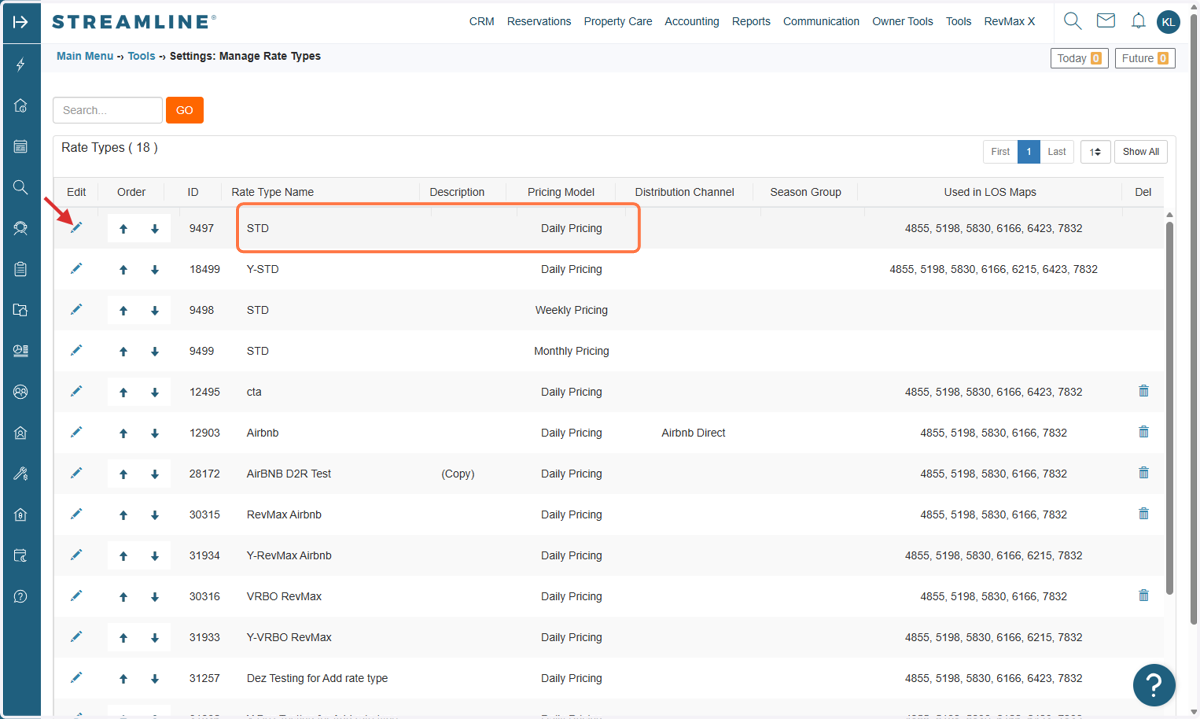Open the lightning bolt quick actions icon
The height and width of the screenshot is (719, 1200).
point(20,65)
